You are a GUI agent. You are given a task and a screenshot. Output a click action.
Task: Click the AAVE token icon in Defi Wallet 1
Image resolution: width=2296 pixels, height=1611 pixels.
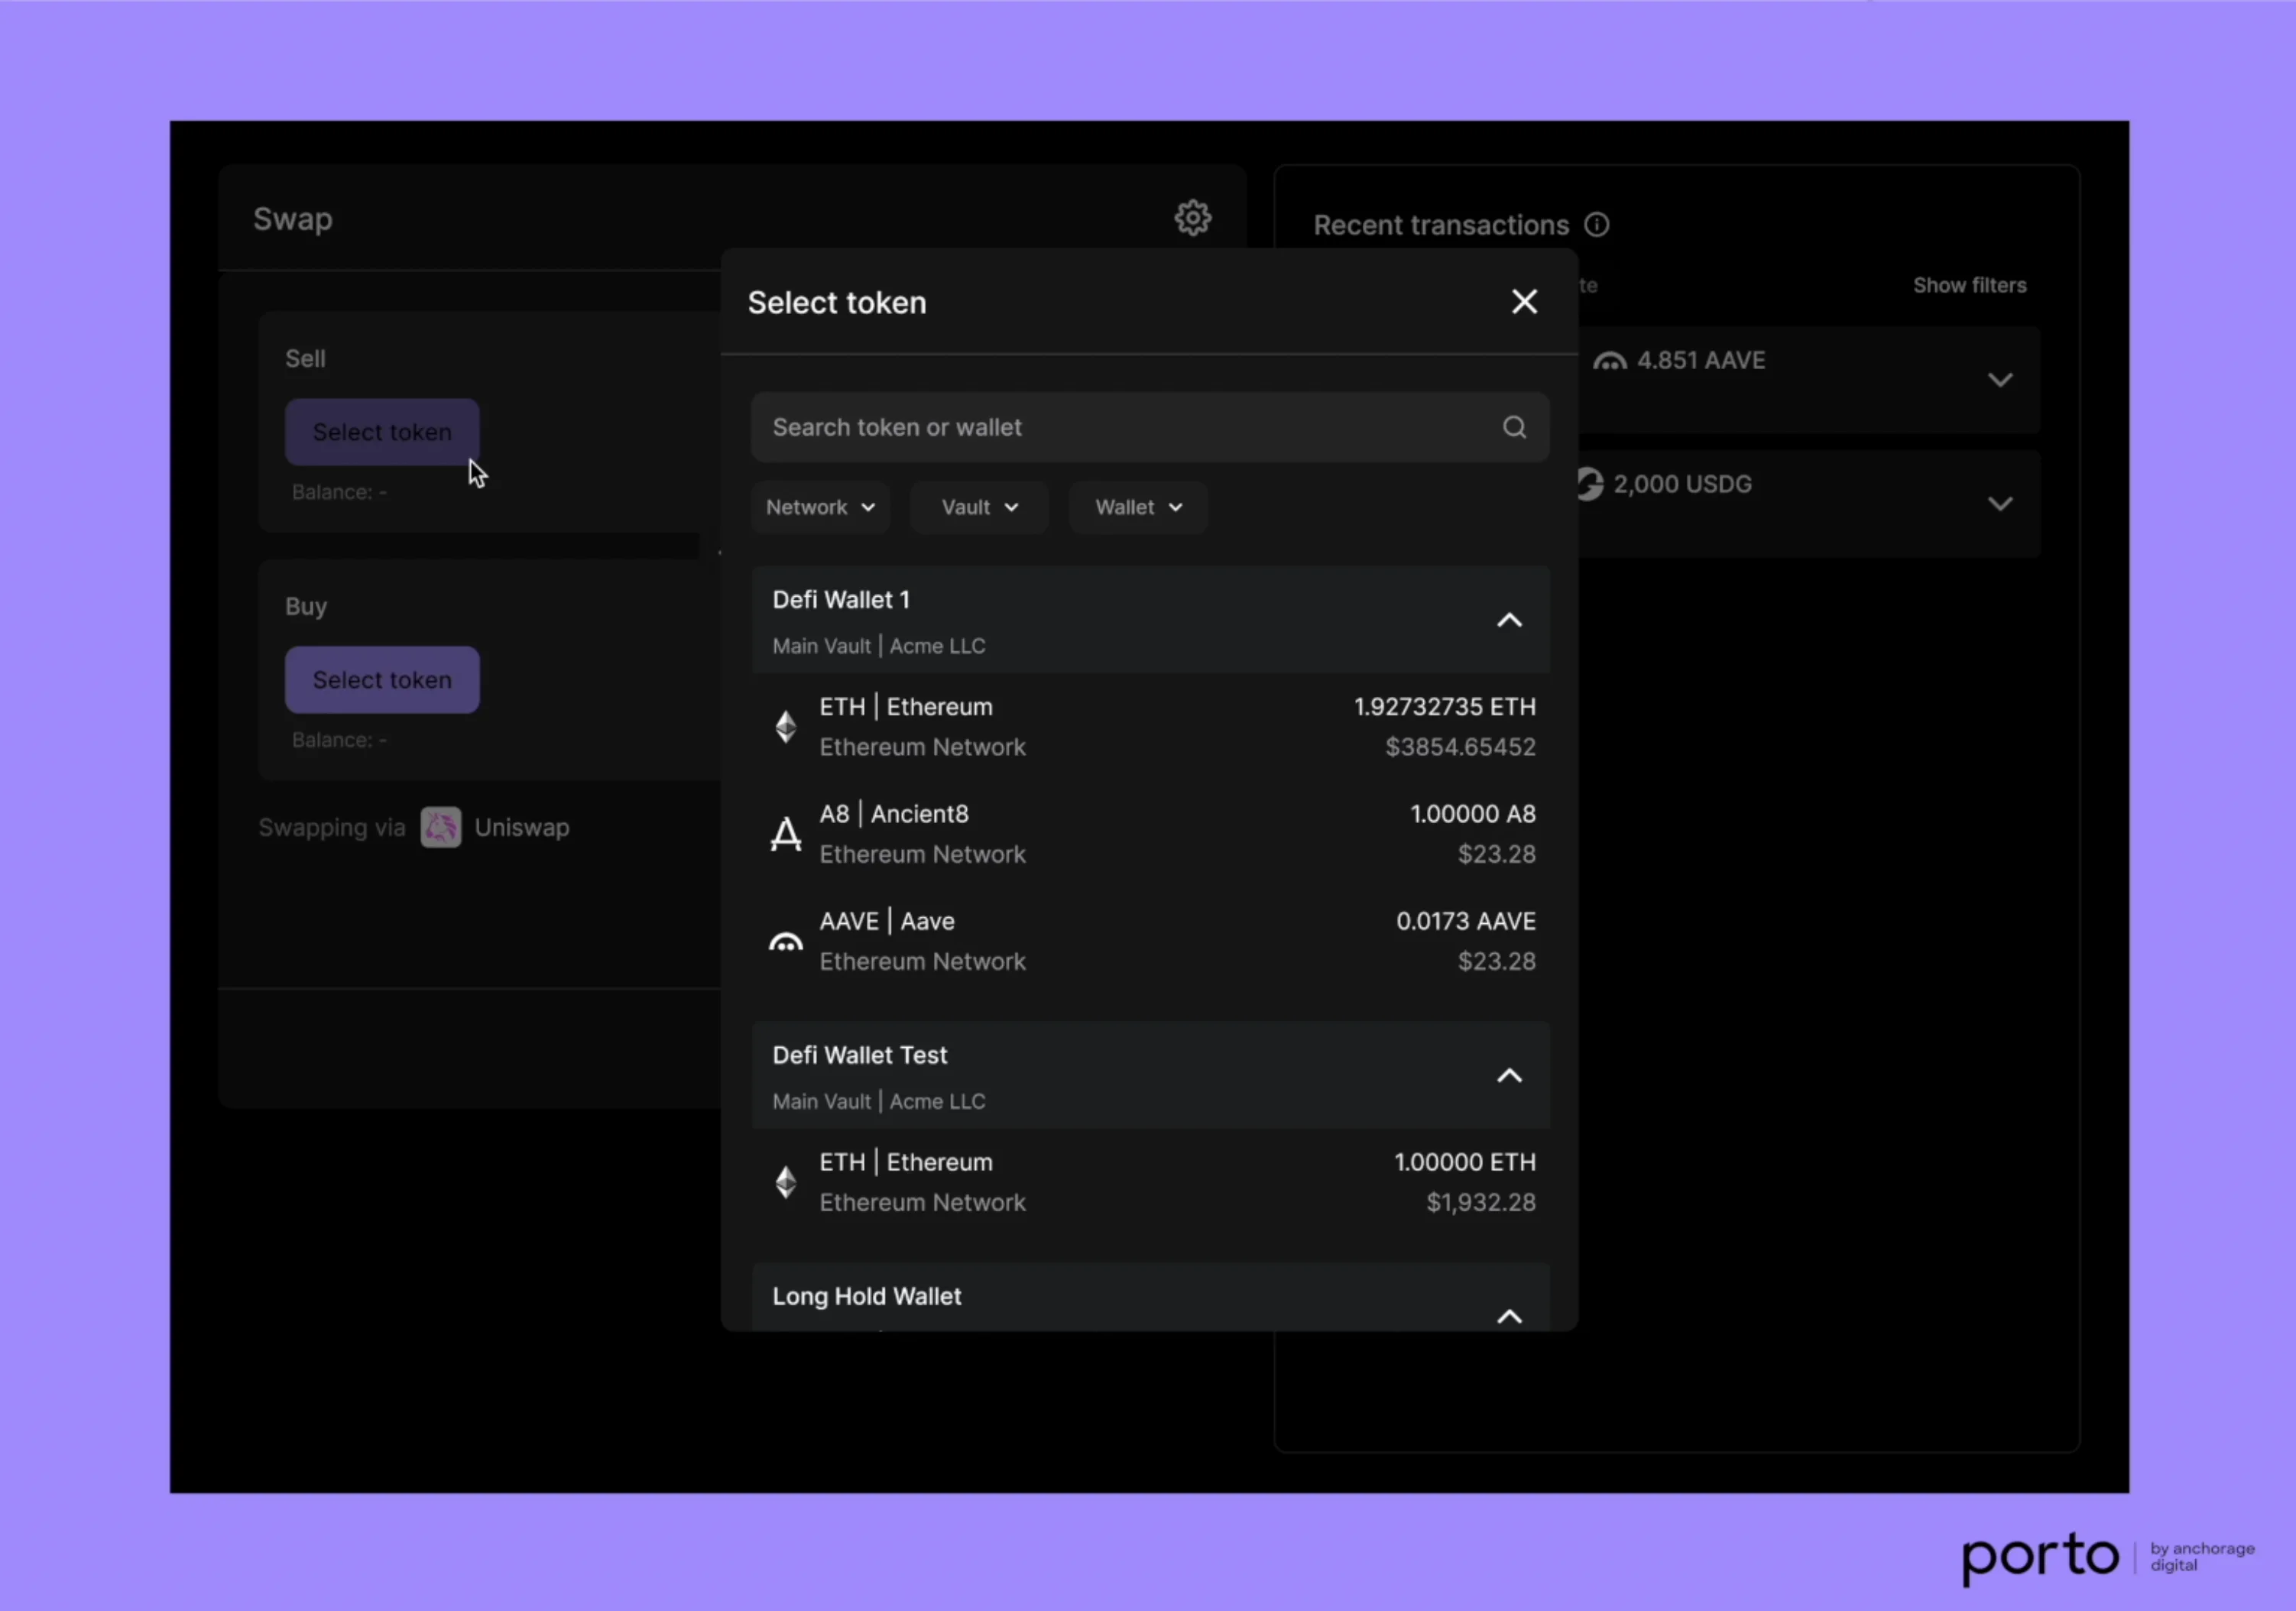tap(786, 941)
